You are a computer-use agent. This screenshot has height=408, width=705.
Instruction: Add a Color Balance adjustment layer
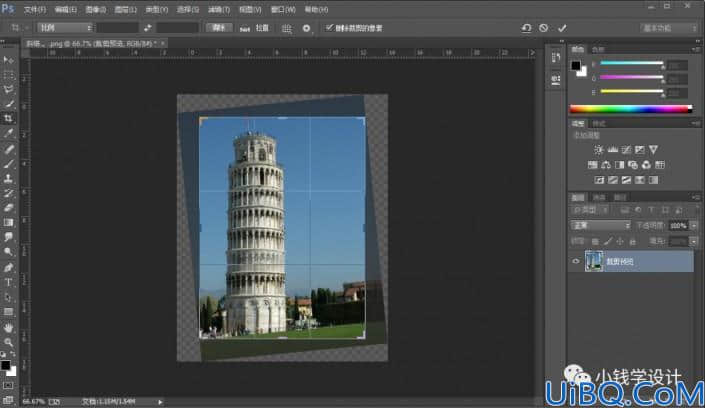pyautogui.click(x=606, y=165)
